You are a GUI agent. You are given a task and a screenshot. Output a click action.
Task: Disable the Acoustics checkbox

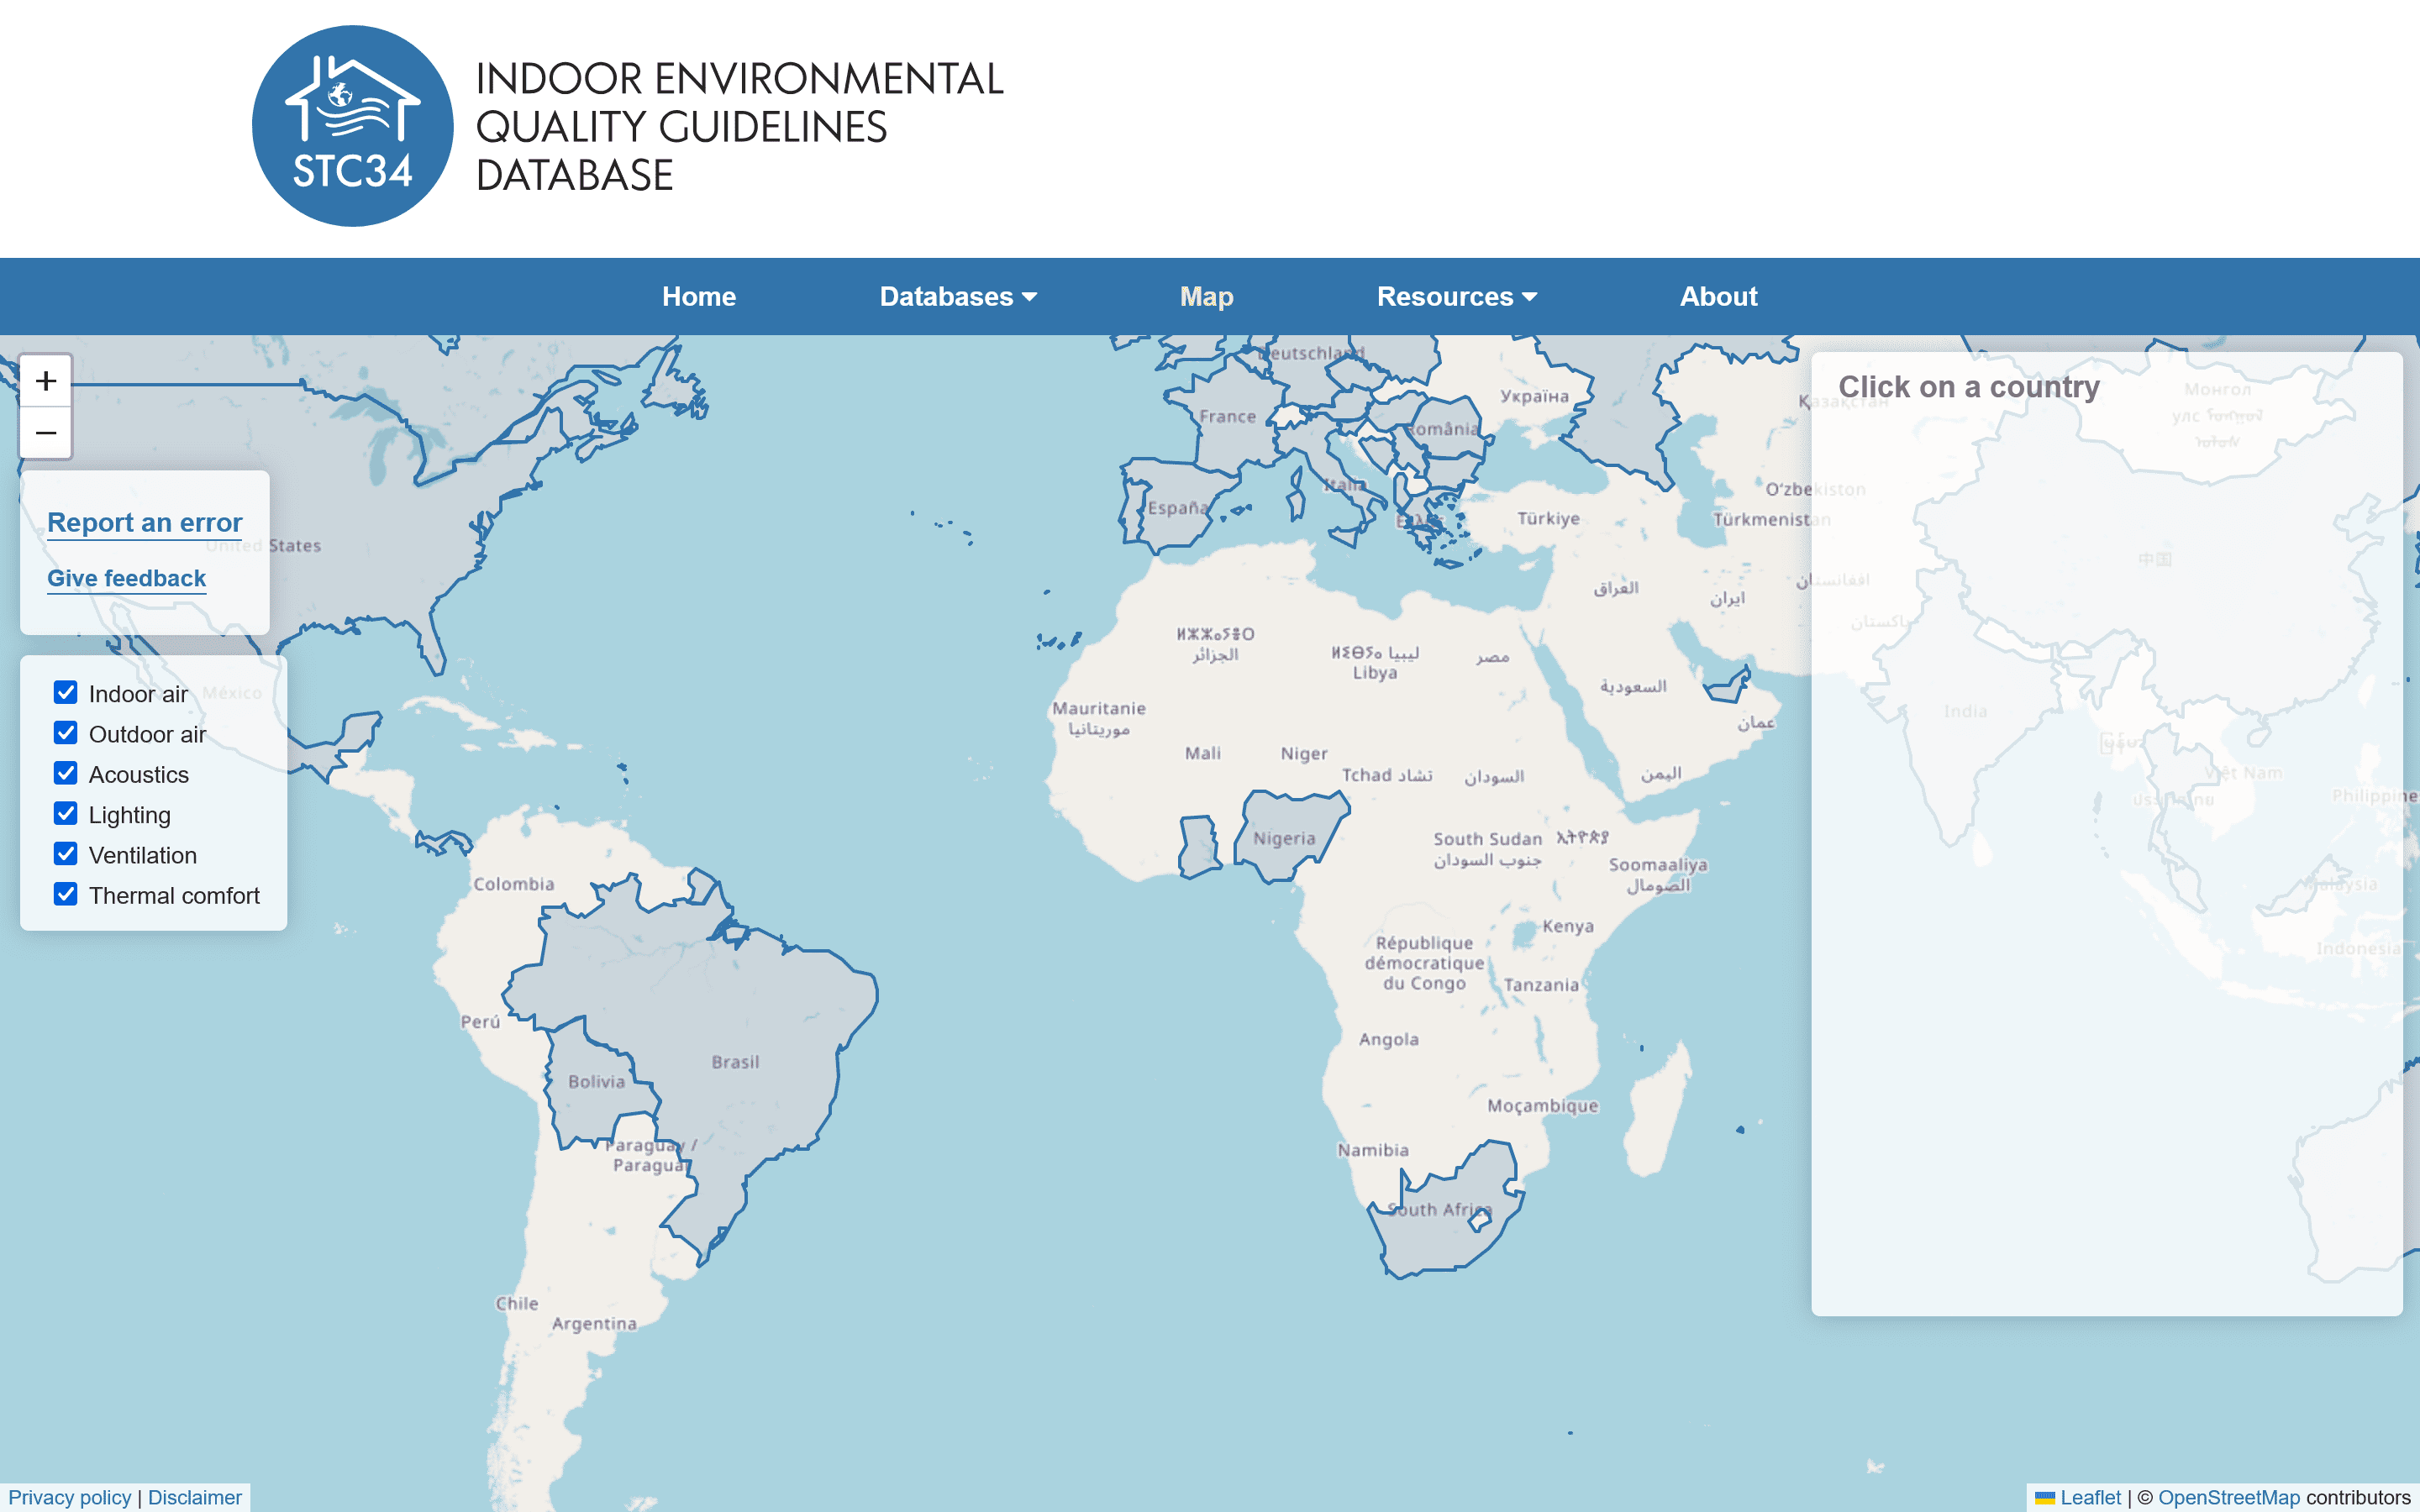66,774
